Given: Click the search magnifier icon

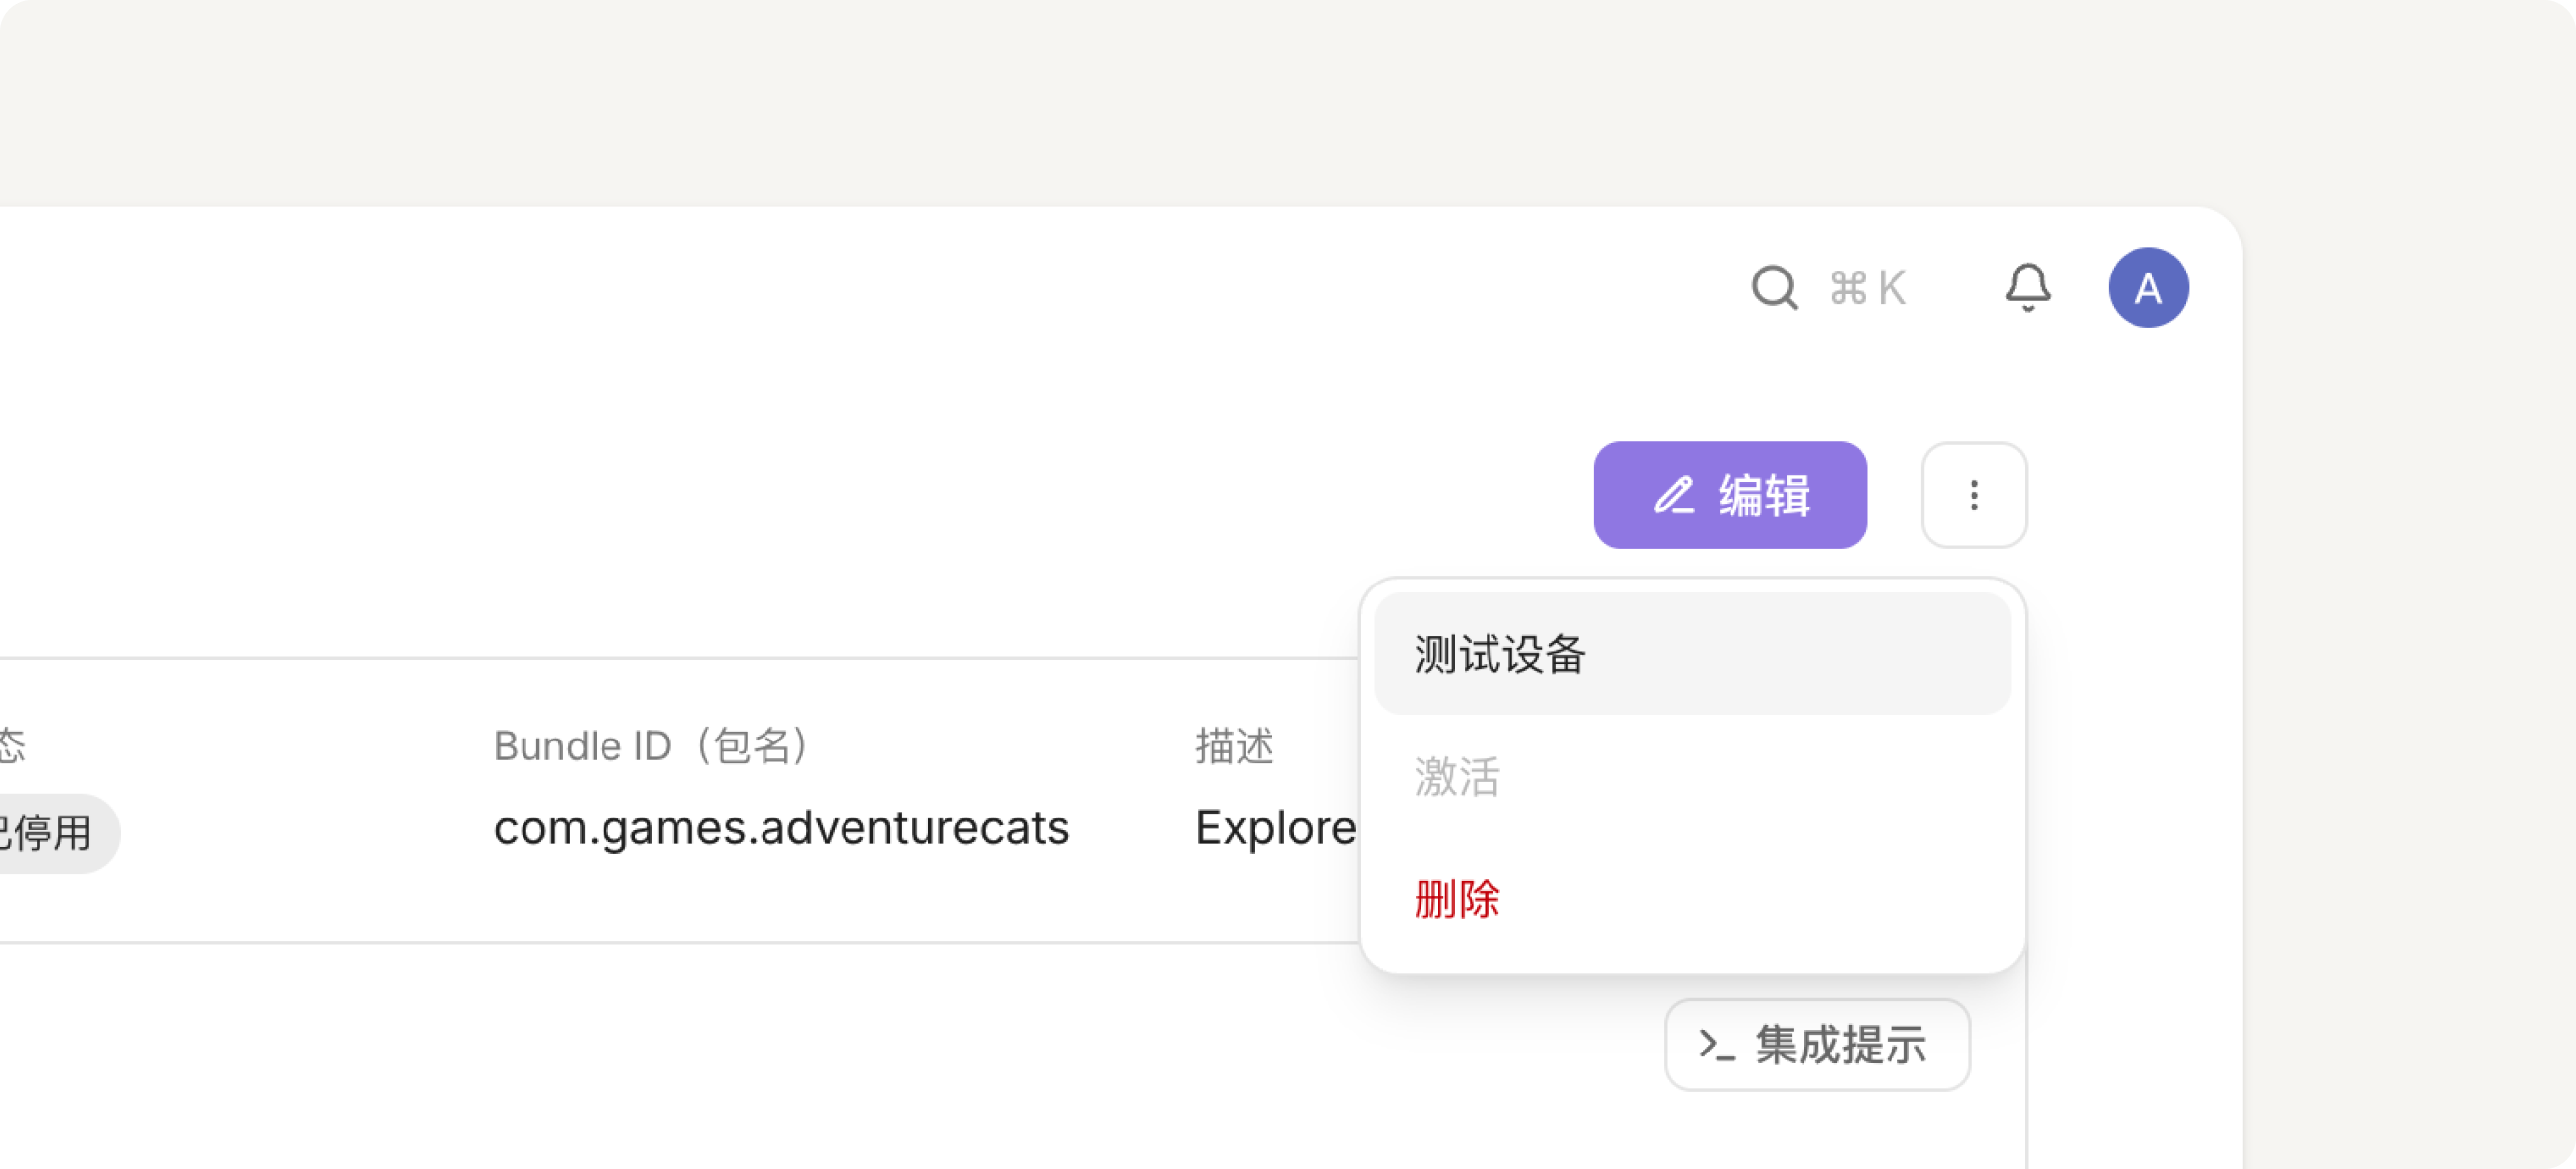Looking at the screenshot, I should point(1775,288).
